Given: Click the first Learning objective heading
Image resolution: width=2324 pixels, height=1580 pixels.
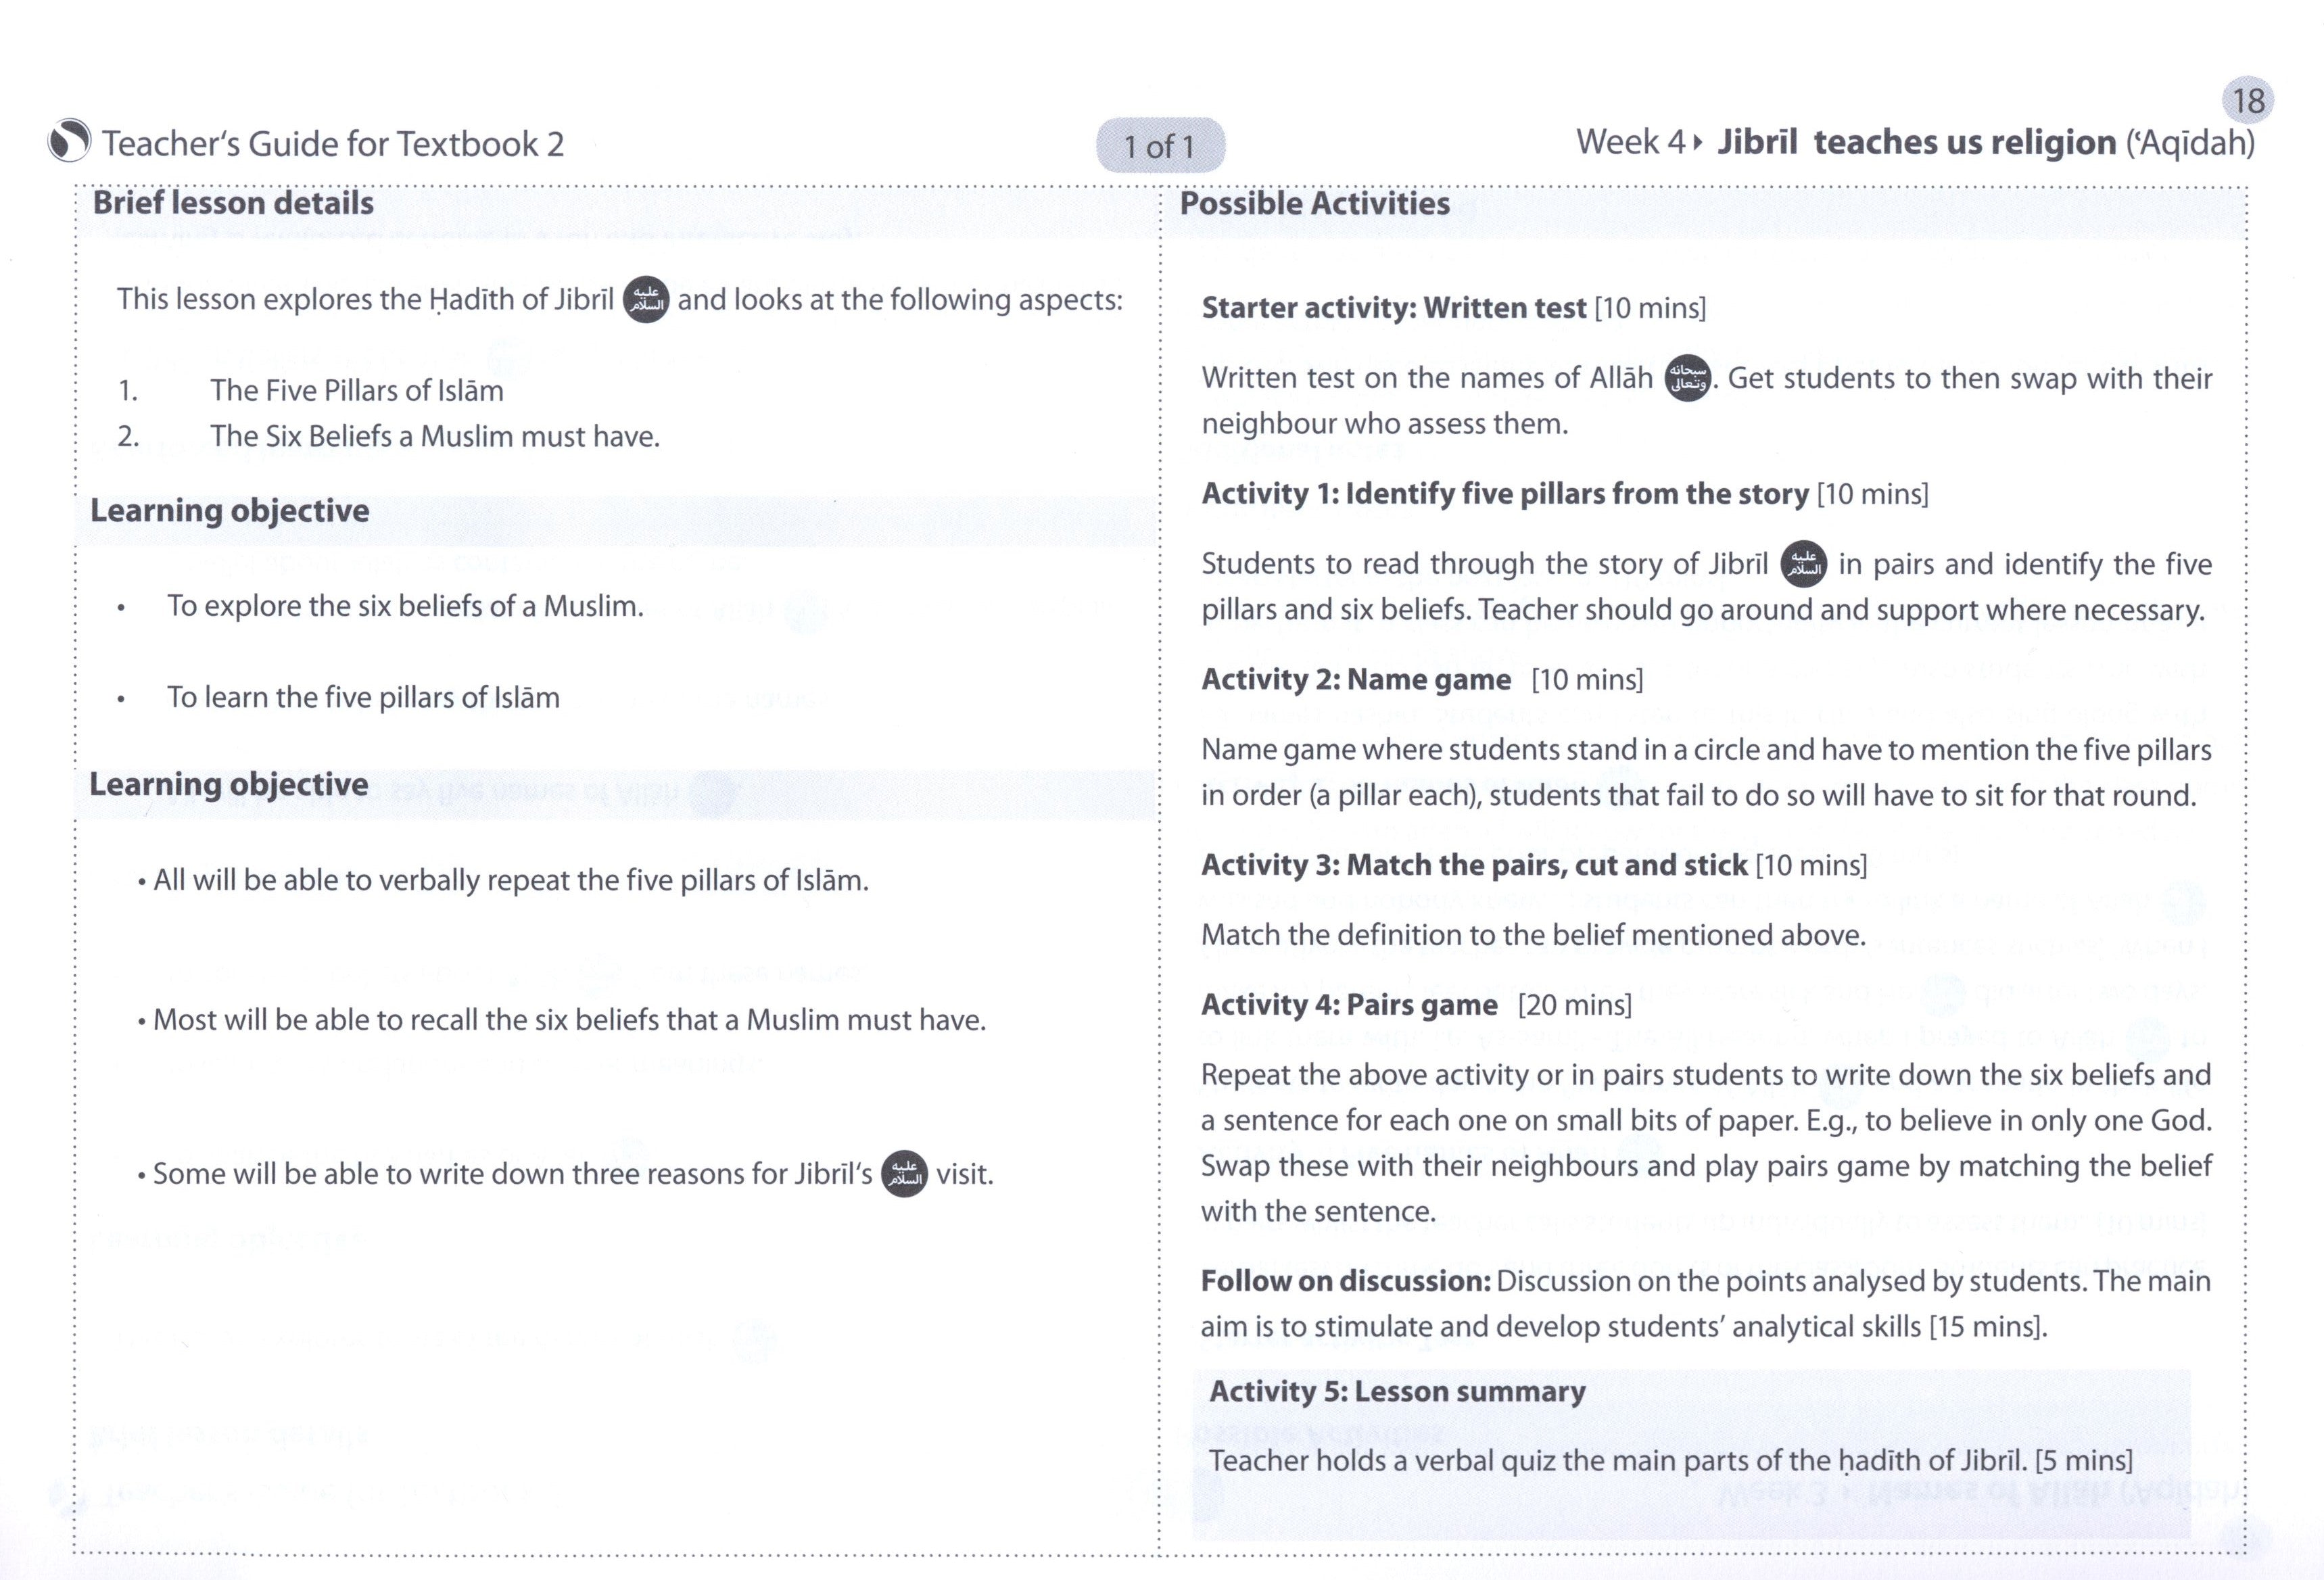Looking at the screenshot, I should click(230, 511).
